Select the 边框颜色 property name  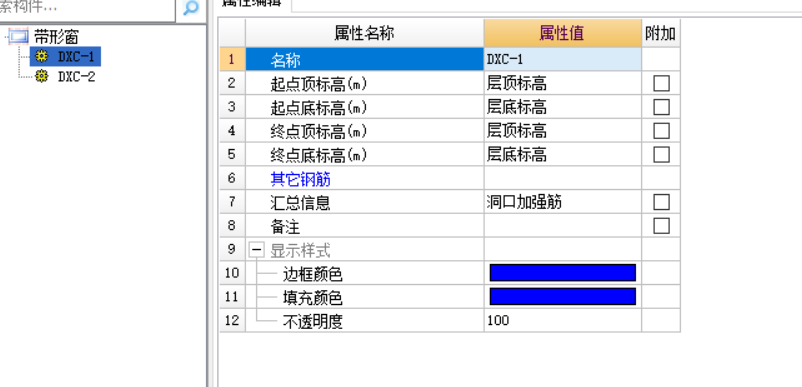(x=313, y=275)
